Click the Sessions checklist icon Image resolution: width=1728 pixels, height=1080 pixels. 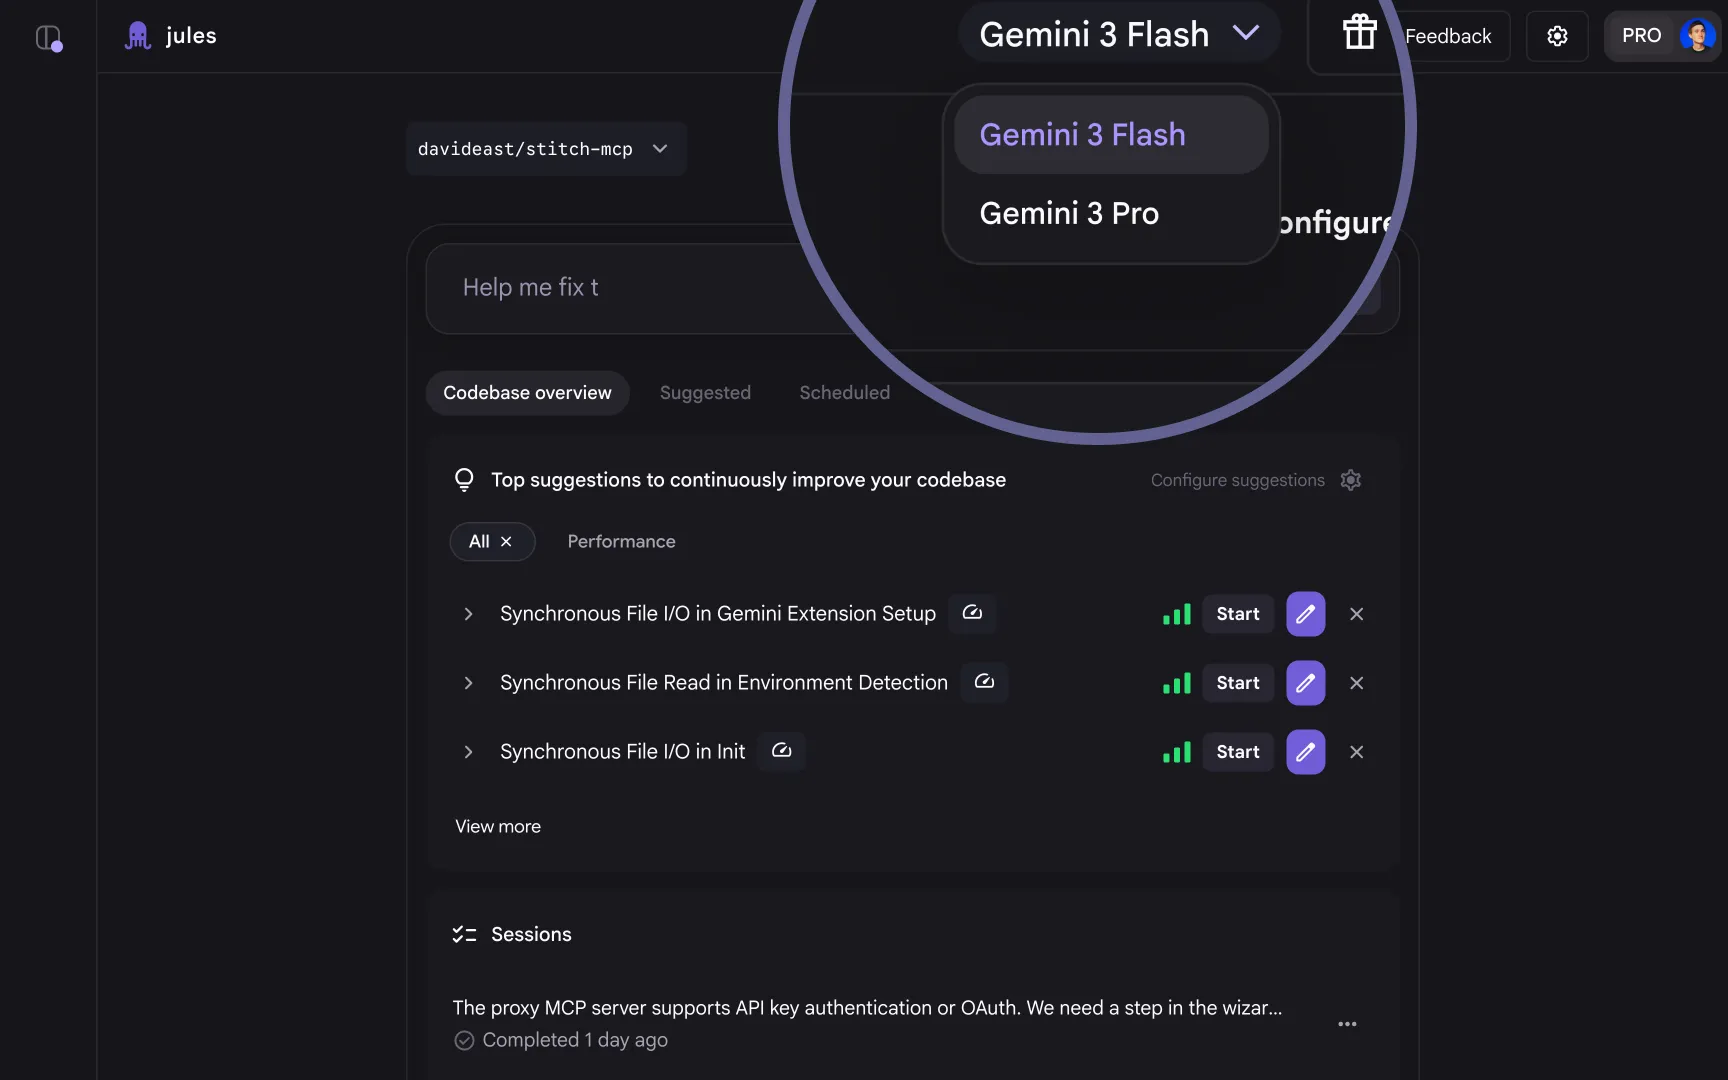pos(464,933)
